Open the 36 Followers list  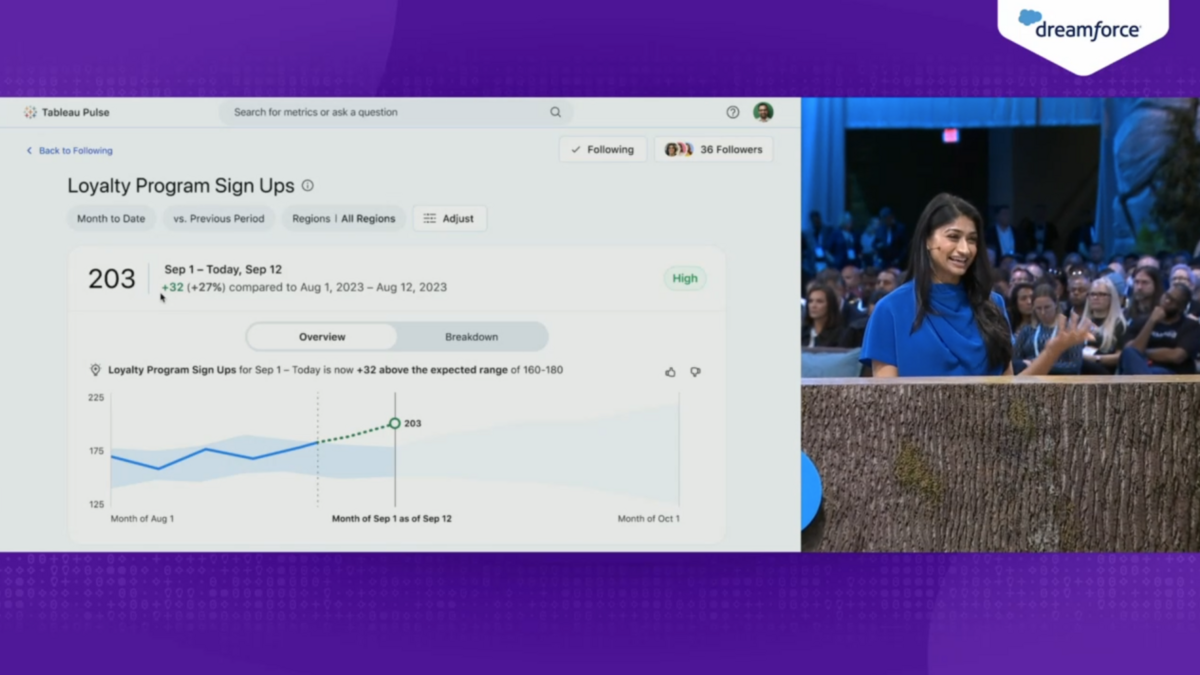(714, 149)
